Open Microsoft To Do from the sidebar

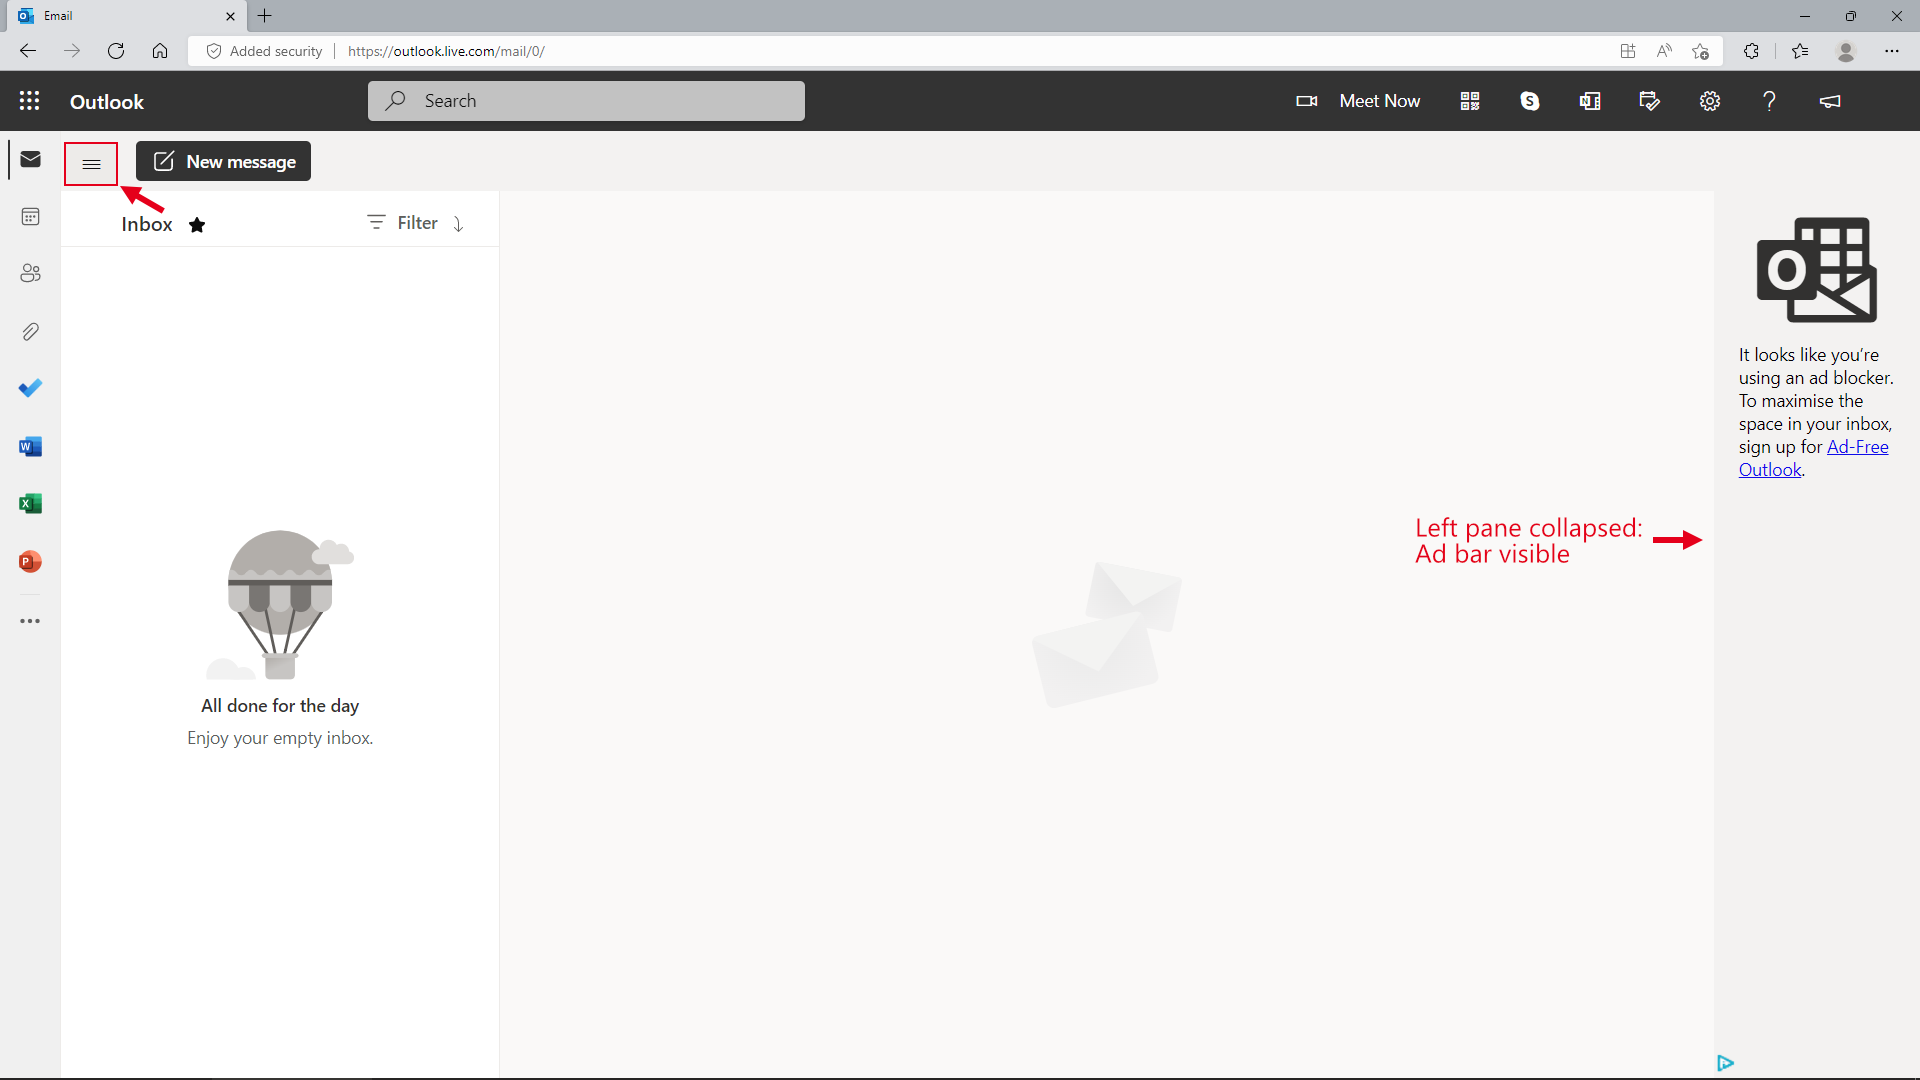30,388
